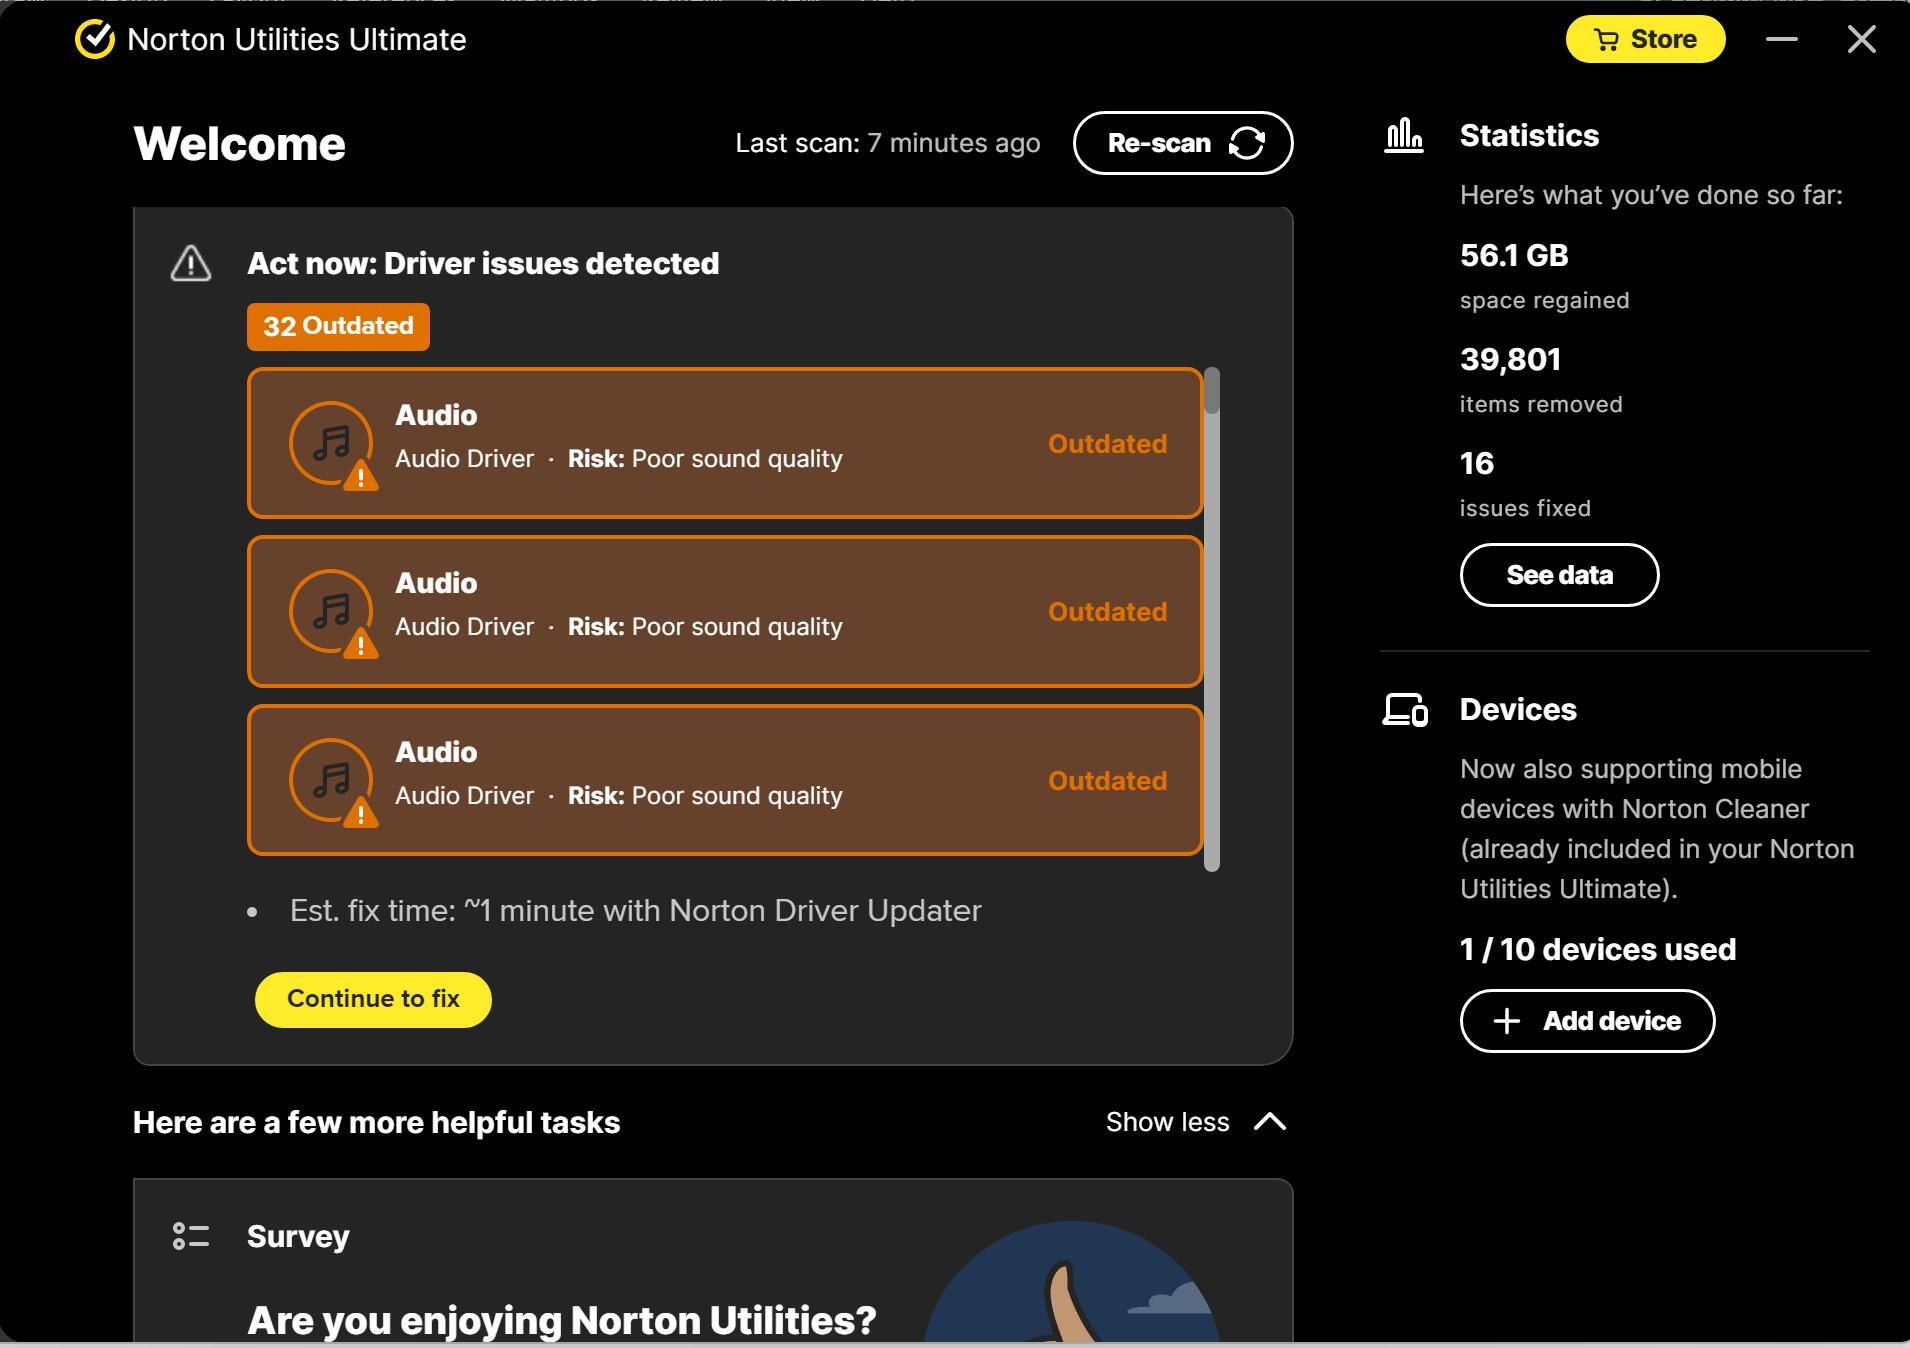Click the driver list vertical scrollbar

1212,620
